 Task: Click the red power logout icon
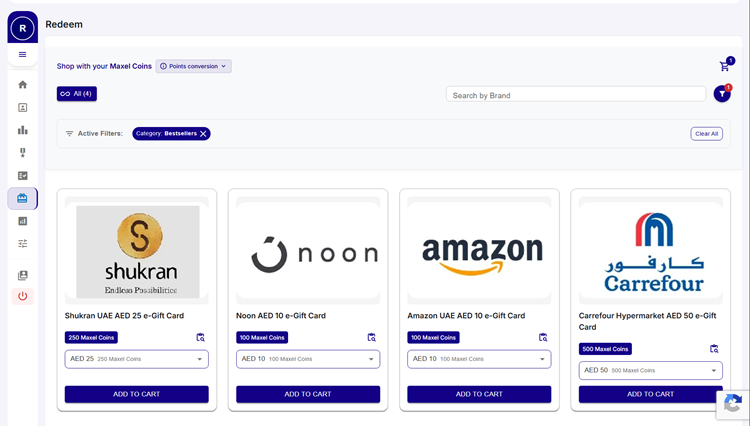click(22, 296)
